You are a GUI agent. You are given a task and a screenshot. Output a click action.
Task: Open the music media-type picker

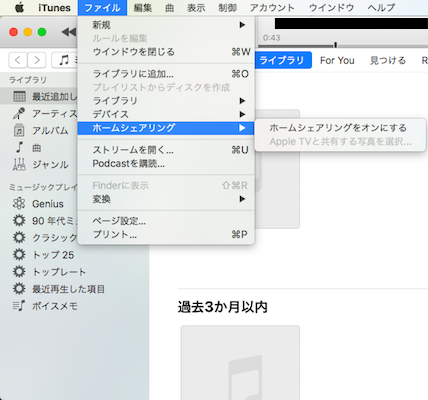(x=65, y=60)
